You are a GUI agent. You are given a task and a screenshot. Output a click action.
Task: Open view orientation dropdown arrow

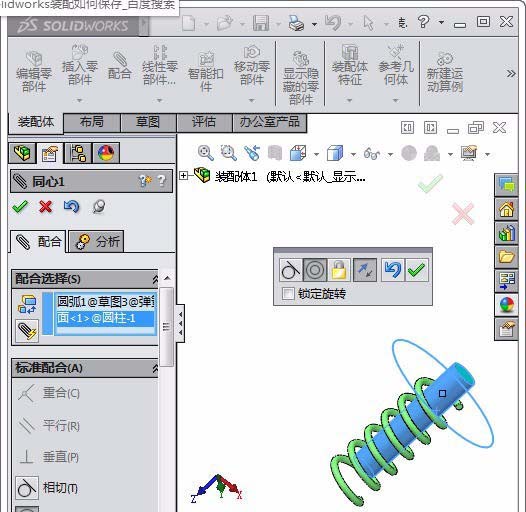pyautogui.click(x=316, y=154)
